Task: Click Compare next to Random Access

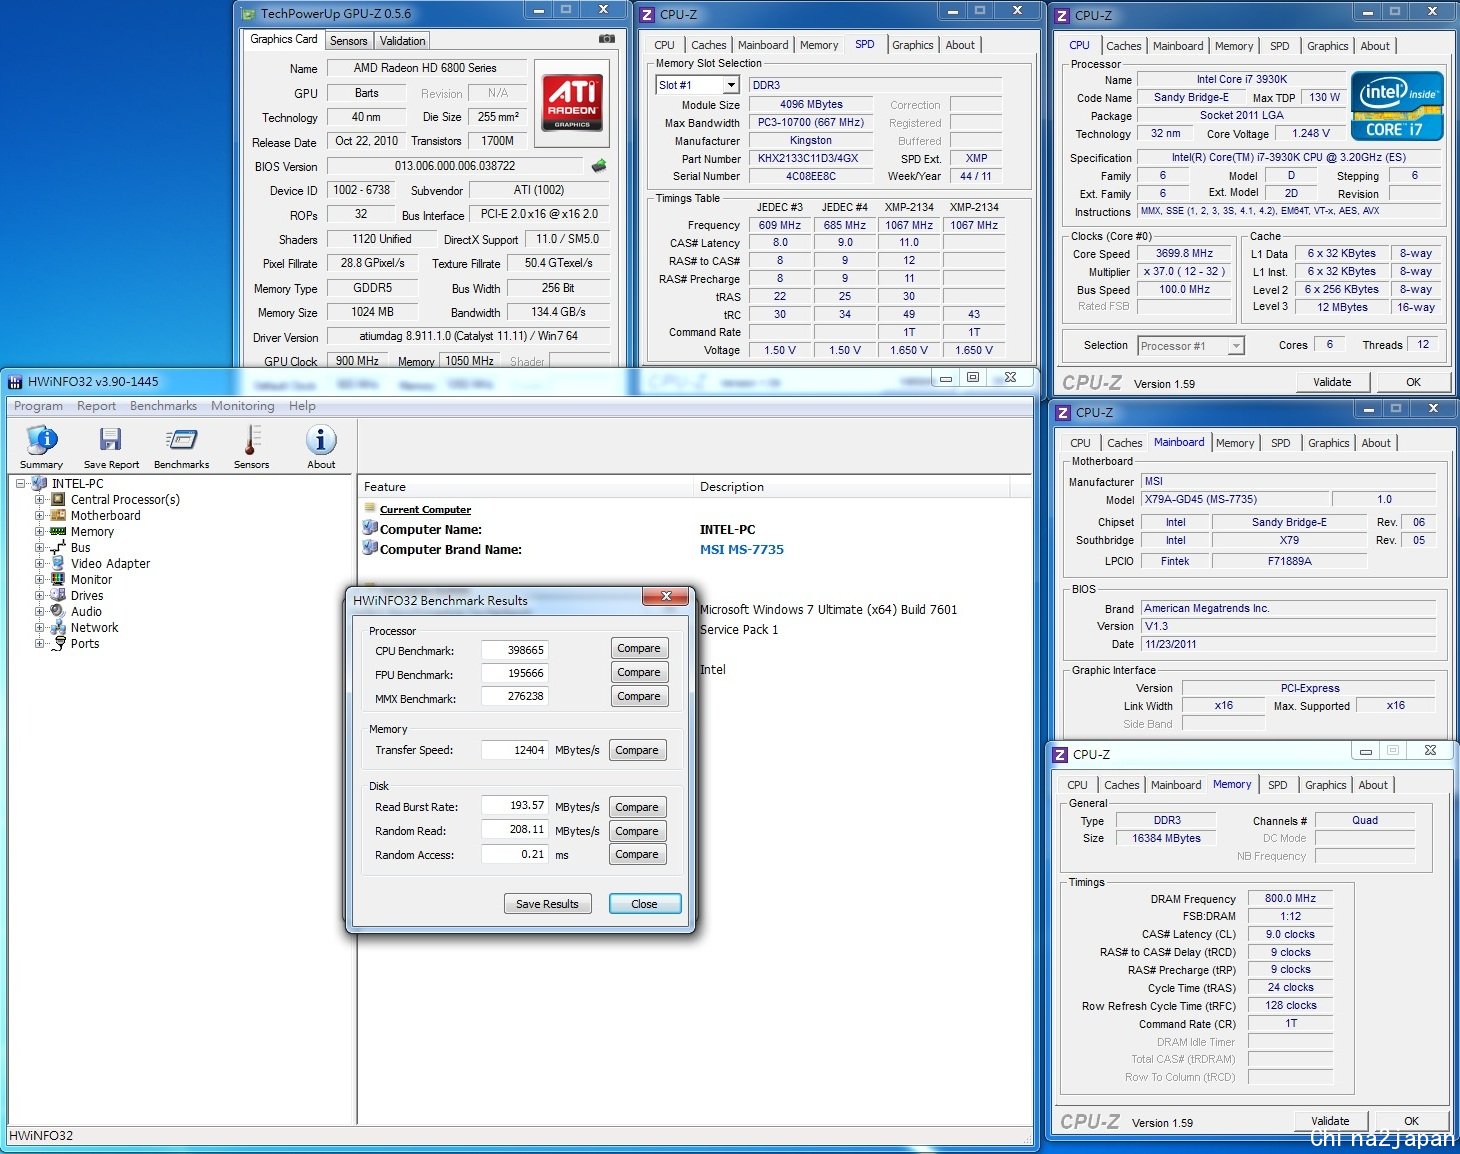Action: coord(637,854)
